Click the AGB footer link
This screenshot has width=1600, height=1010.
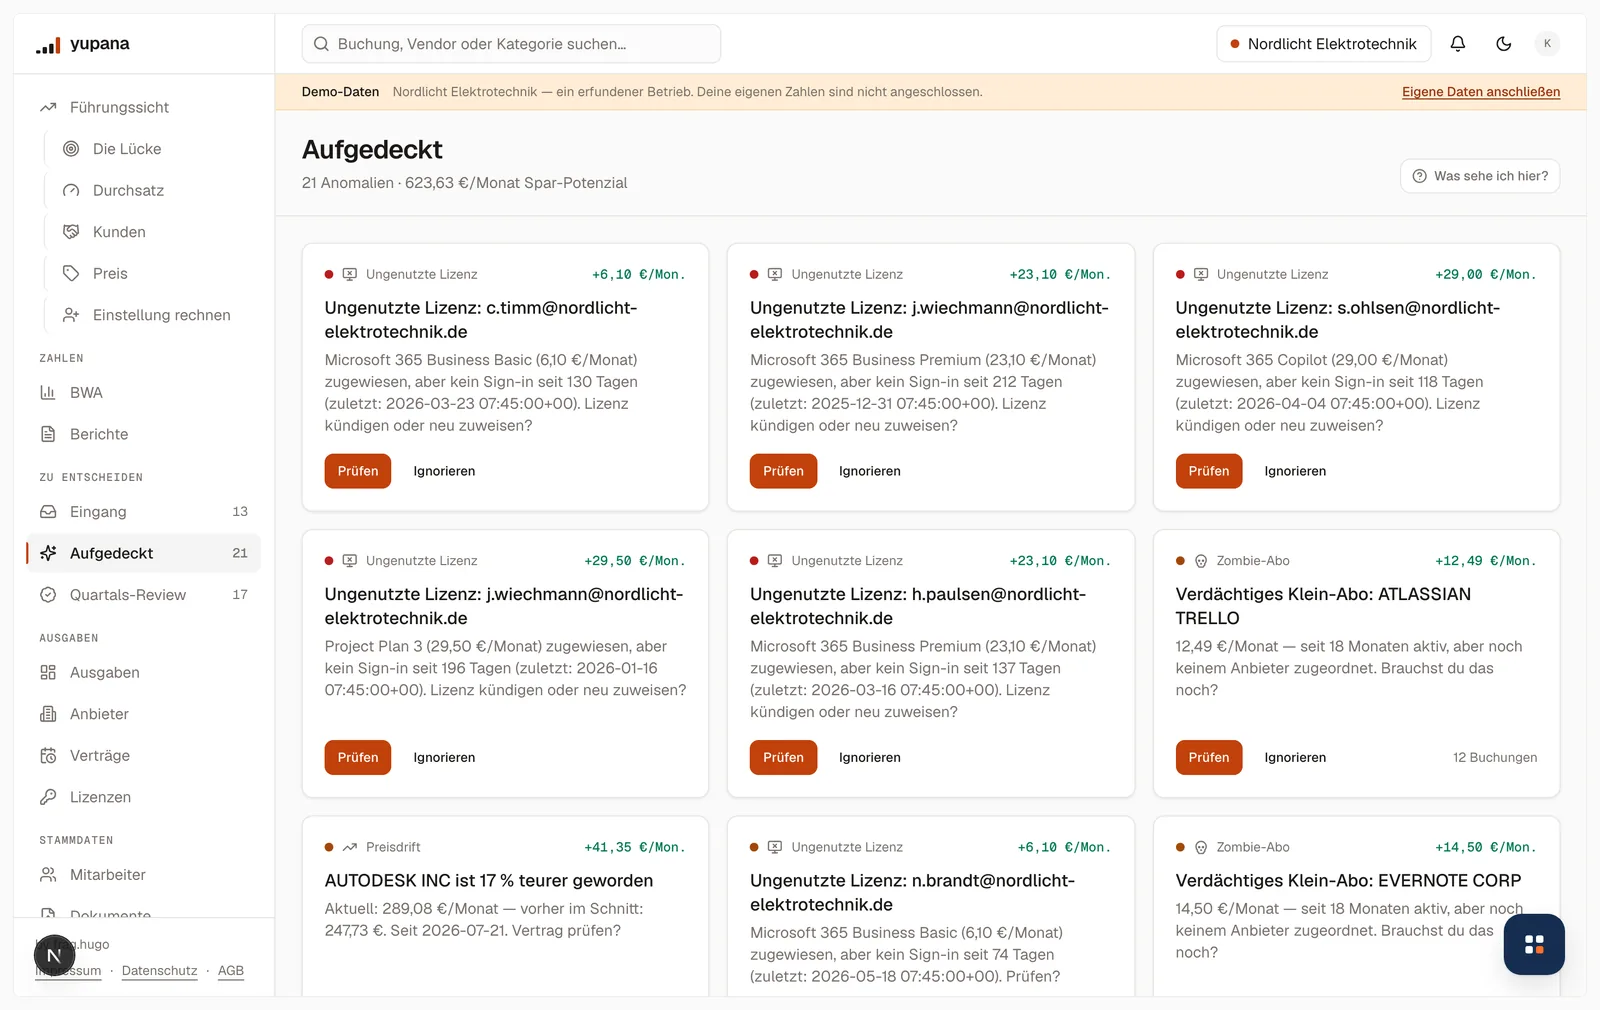click(231, 971)
